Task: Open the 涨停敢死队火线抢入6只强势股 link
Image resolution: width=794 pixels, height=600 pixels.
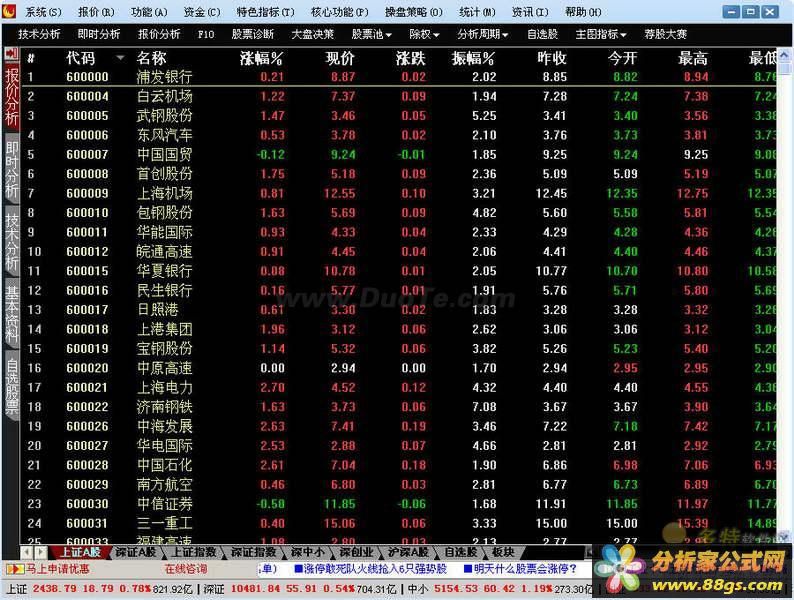Action: (370, 569)
